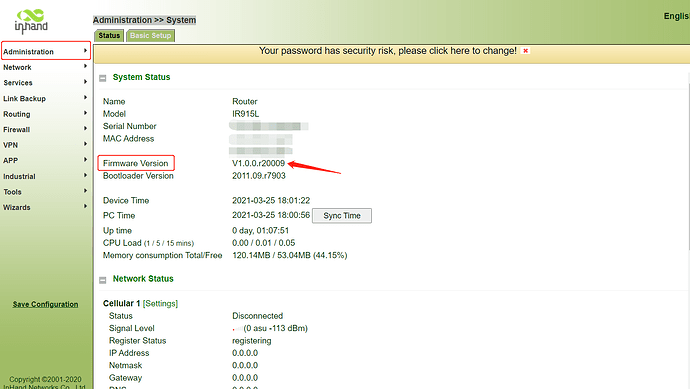Viewport: 690px width, 389px height.
Task: Switch to the Basic Setup tab
Action: [x=150, y=36]
